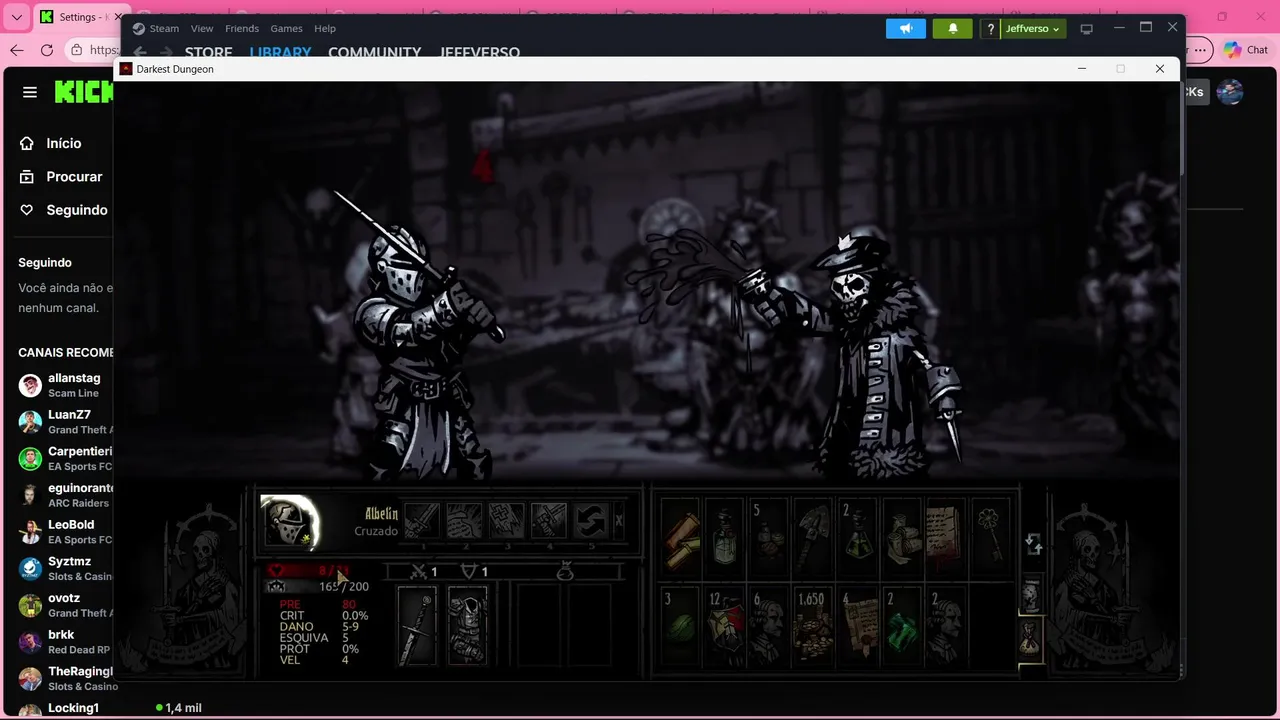This screenshot has width=1280, height=720.
Task: Open the Friends menu in Steam
Action: 242,28
